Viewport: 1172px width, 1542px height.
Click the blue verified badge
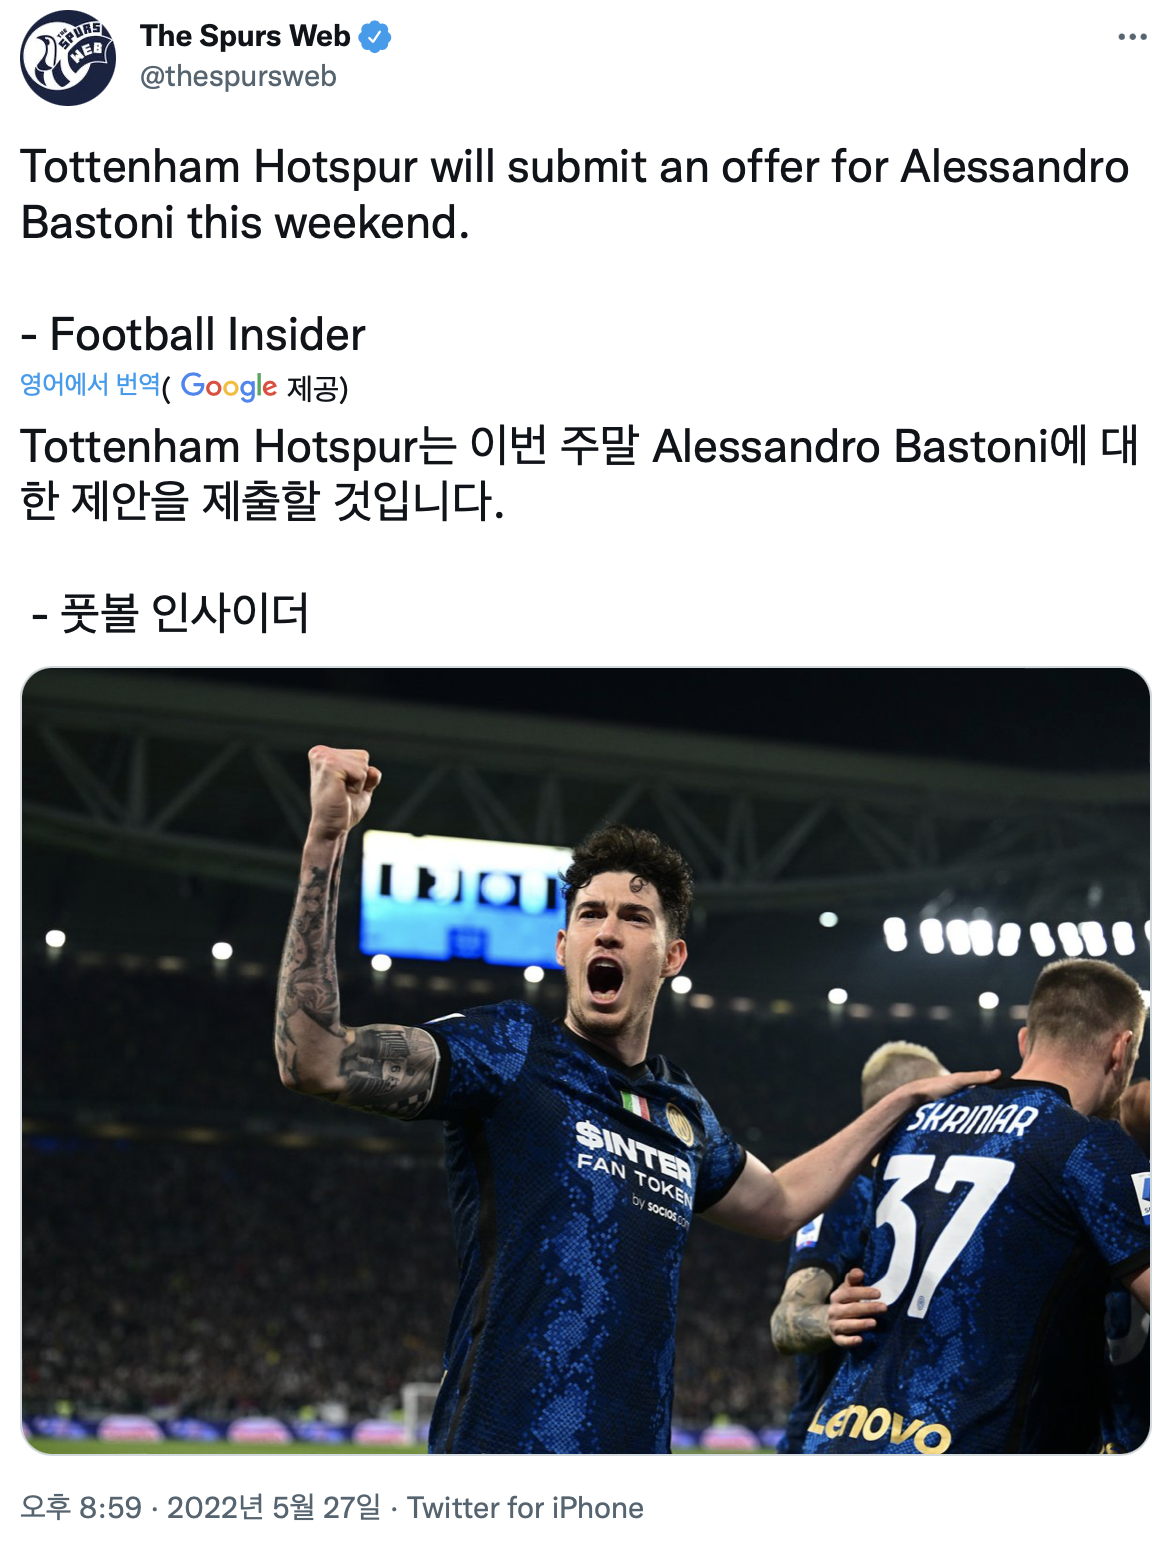coord(375,37)
